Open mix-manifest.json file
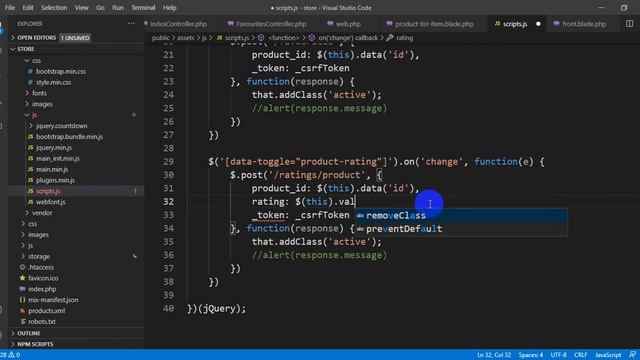The height and width of the screenshot is (360, 640). pyautogui.click(x=53, y=300)
